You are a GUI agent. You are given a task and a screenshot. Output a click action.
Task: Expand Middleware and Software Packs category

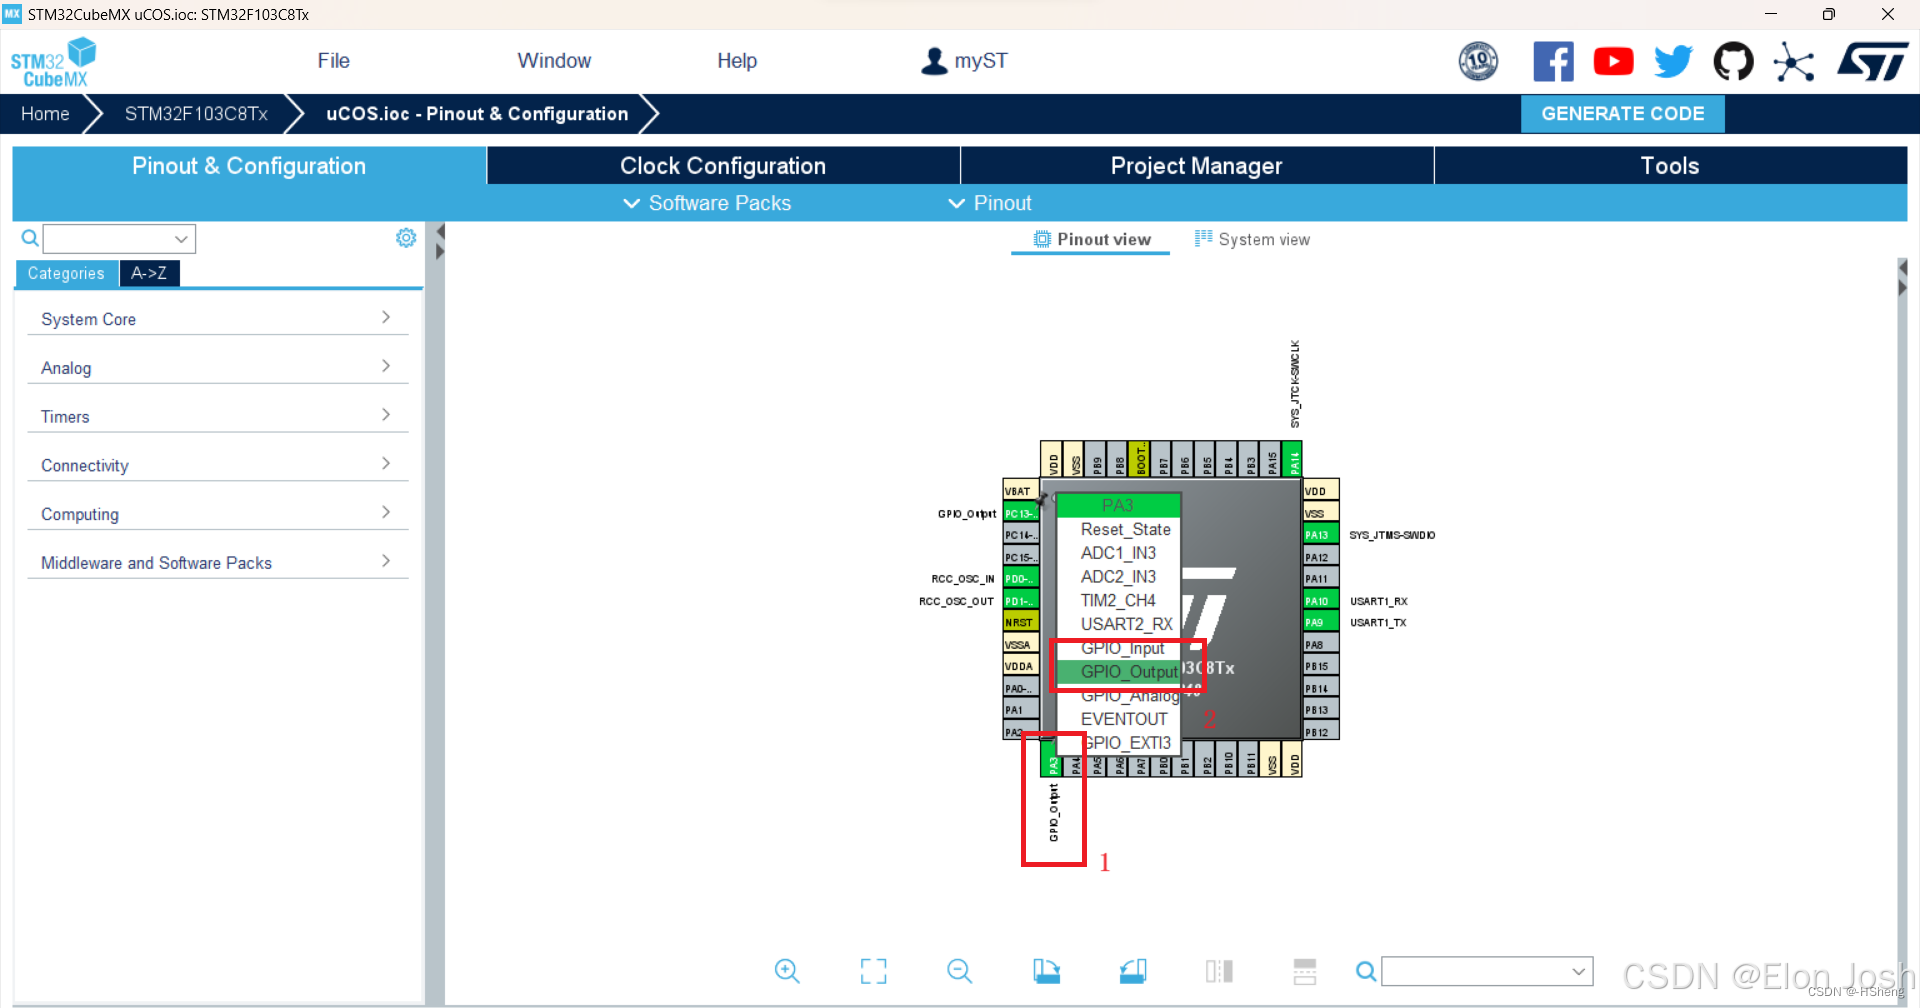coord(217,563)
